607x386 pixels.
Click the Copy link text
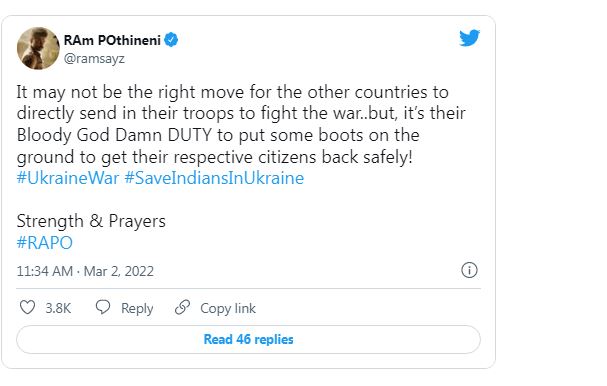point(228,309)
